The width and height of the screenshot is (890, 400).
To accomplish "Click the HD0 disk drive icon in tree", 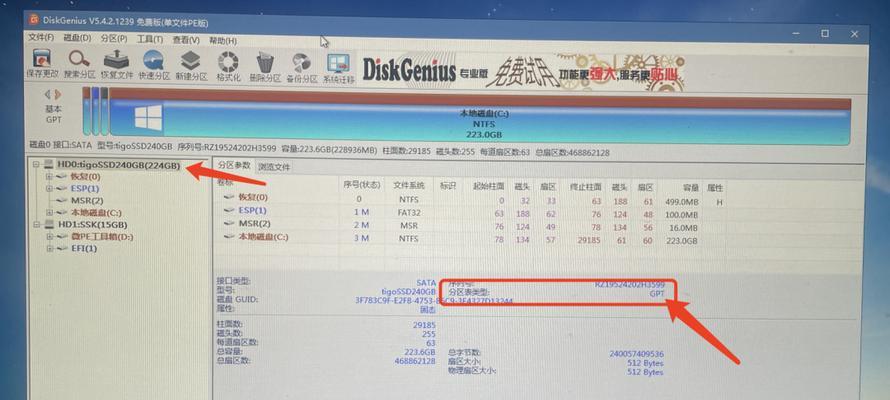I will [48, 165].
